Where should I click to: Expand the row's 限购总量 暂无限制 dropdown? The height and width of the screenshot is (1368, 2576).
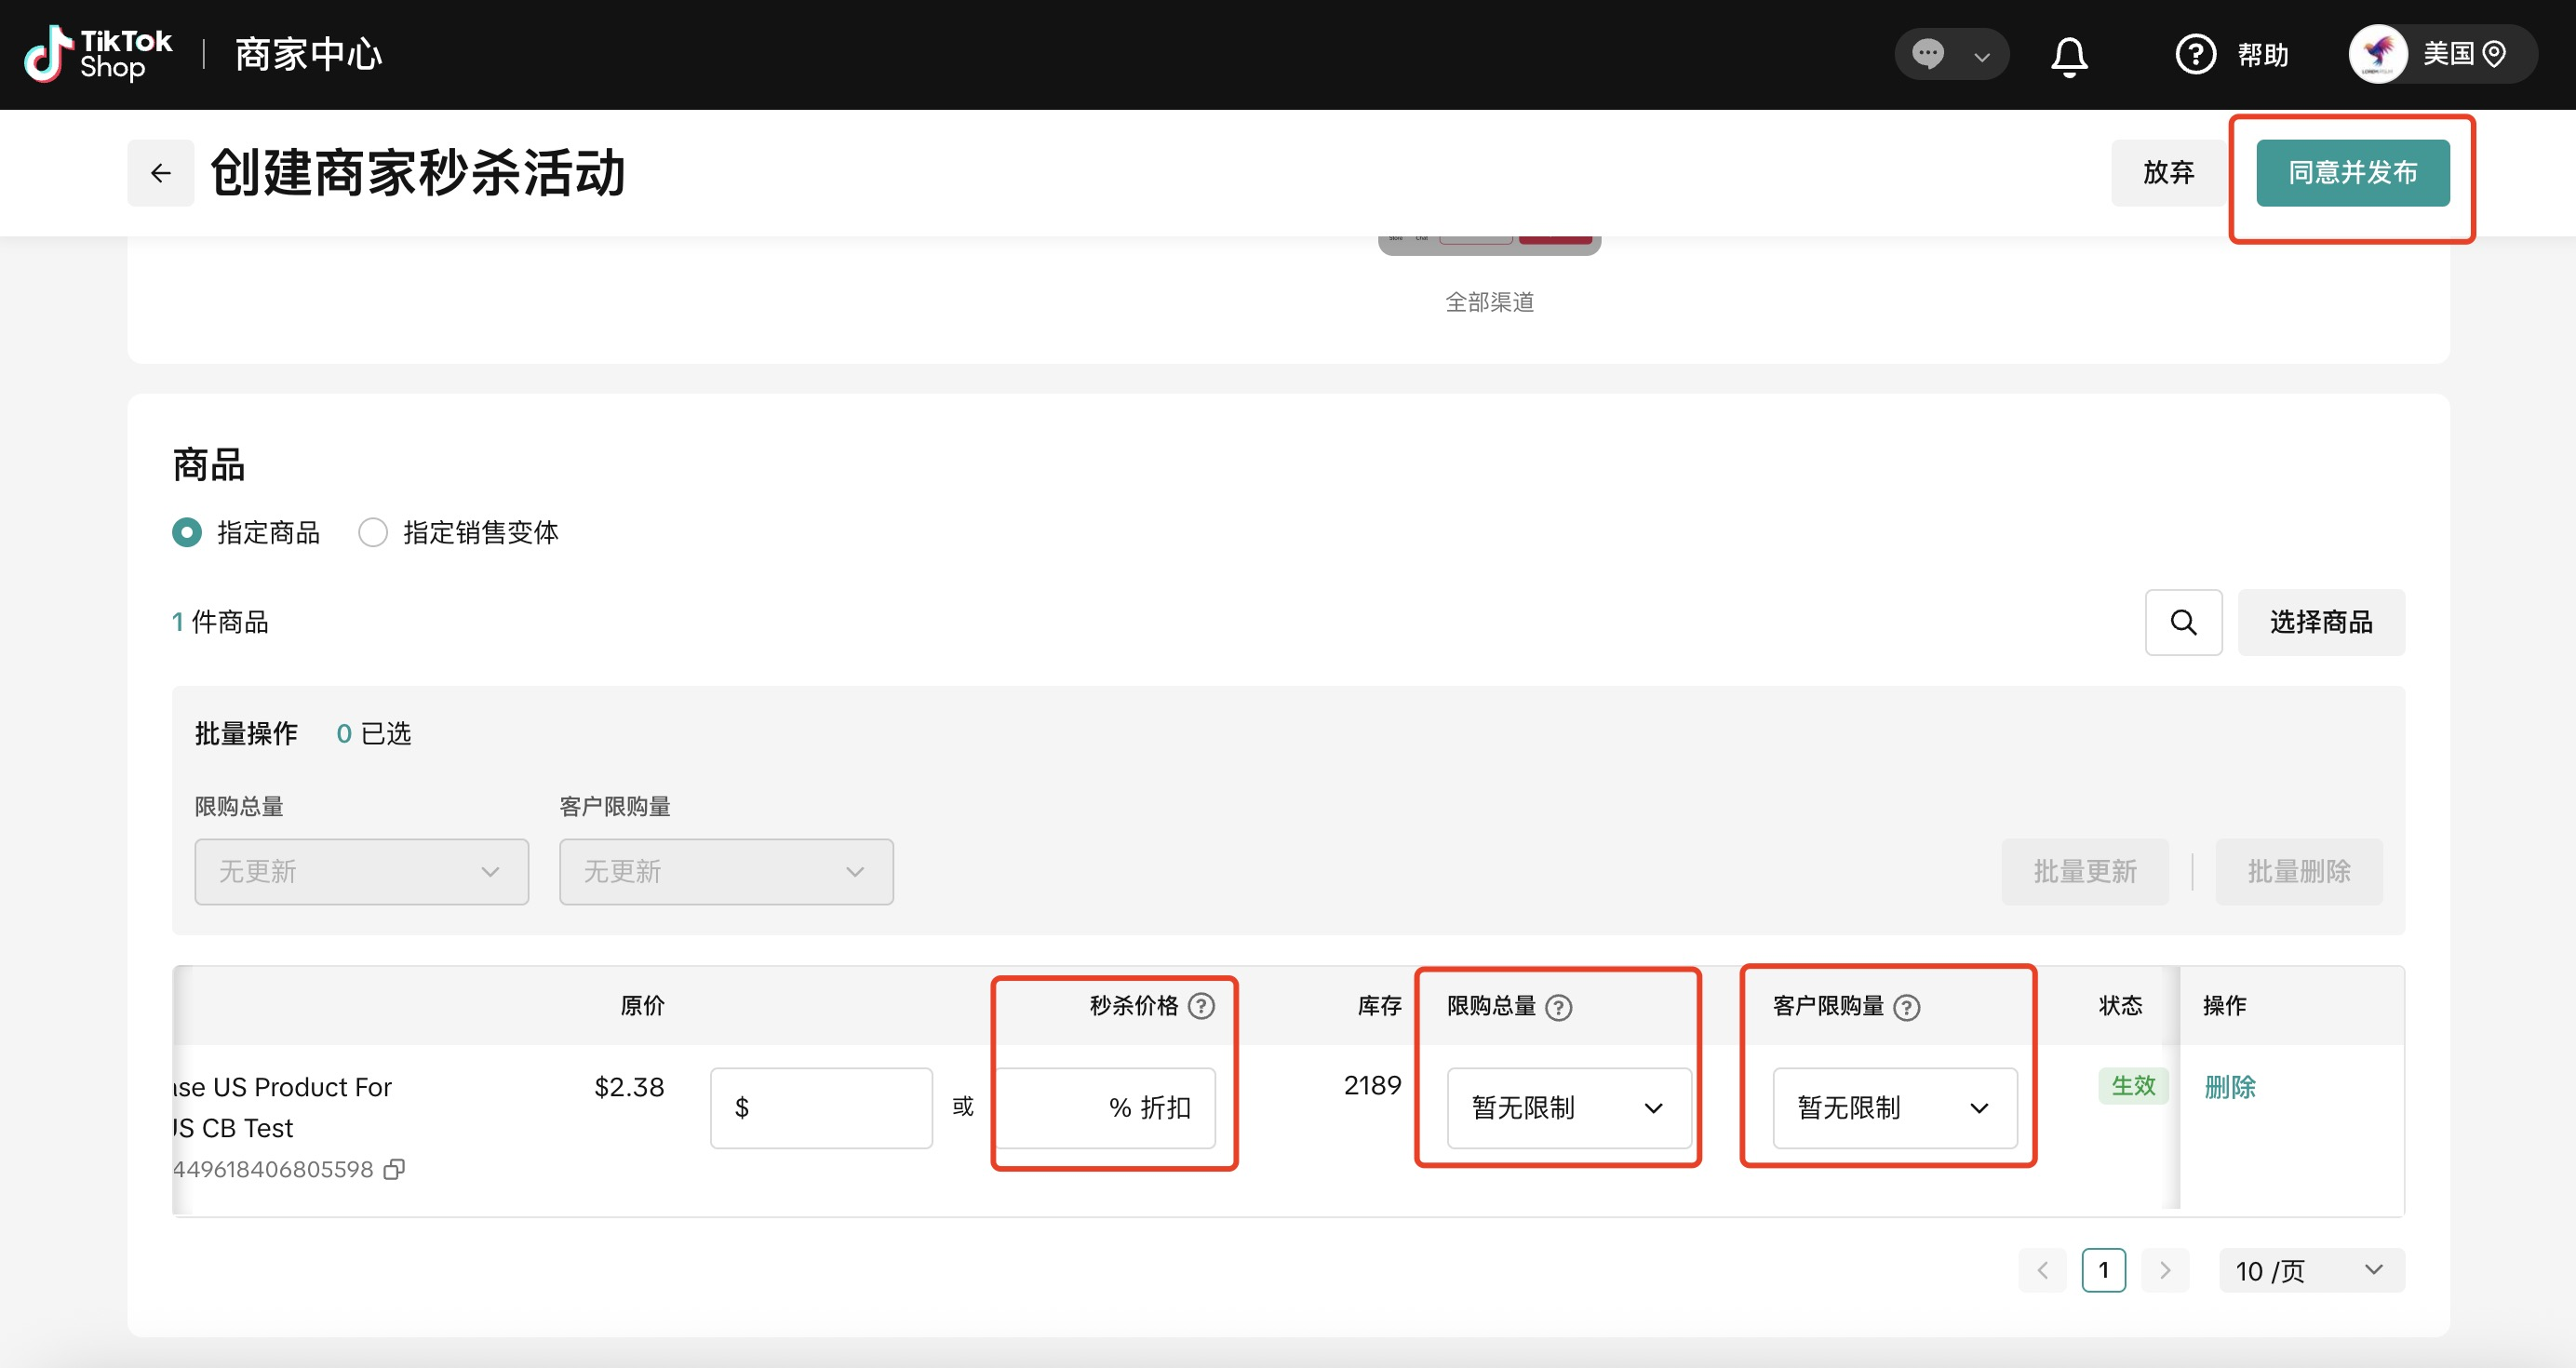(x=1568, y=1107)
